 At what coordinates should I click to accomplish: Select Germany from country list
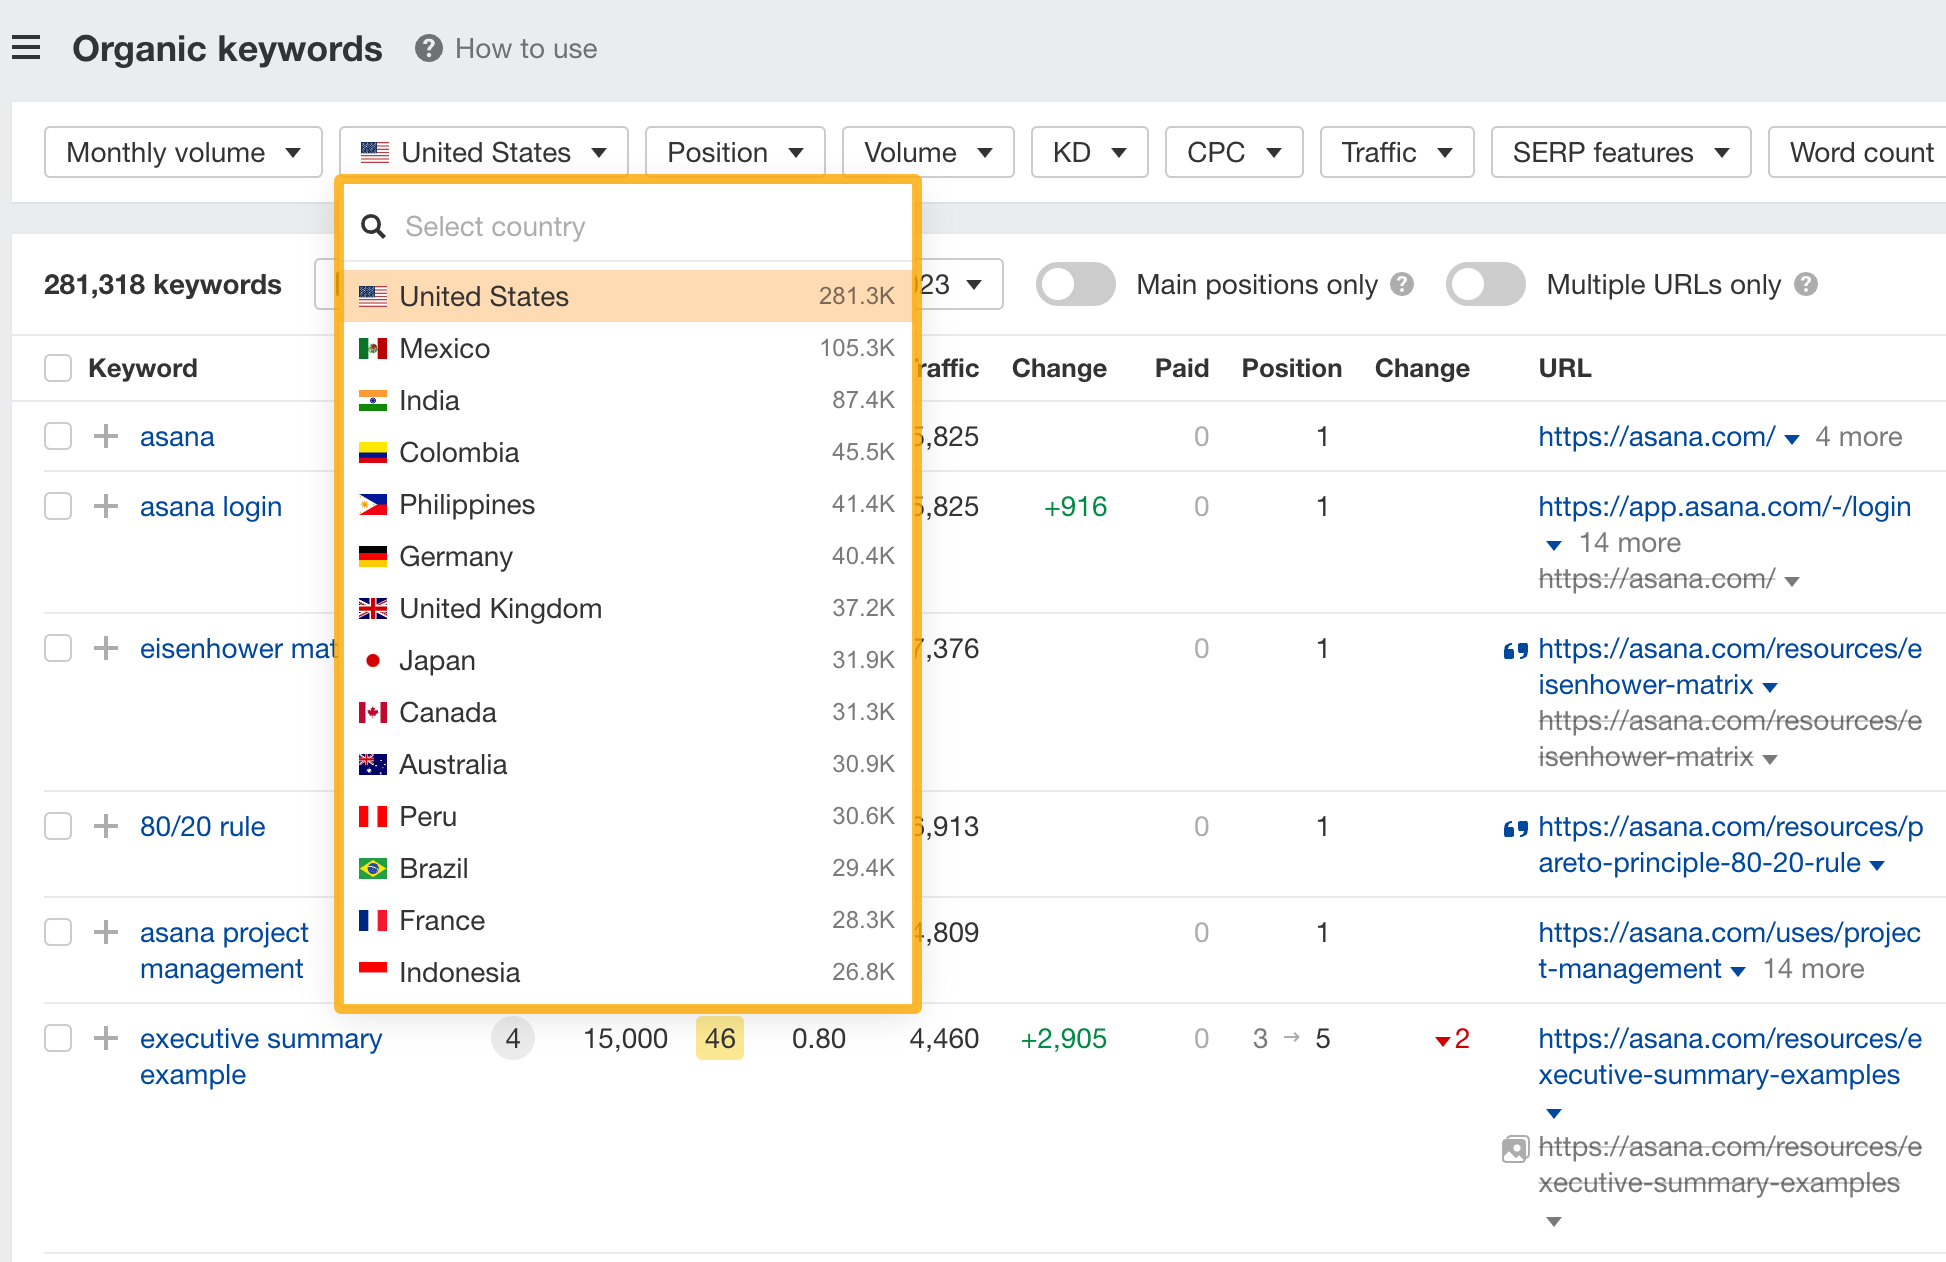tap(627, 557)
